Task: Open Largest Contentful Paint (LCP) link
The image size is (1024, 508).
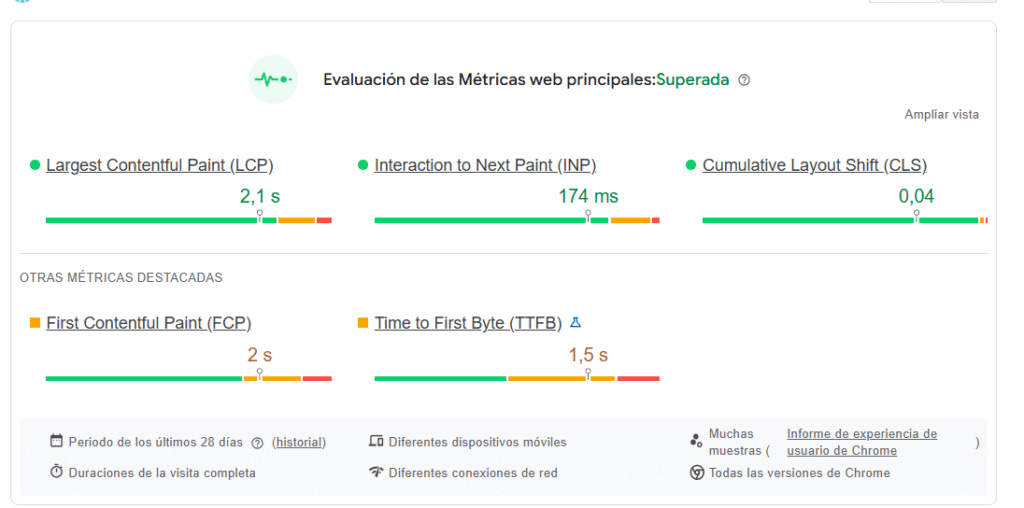Action: click(x=160, y=165)
